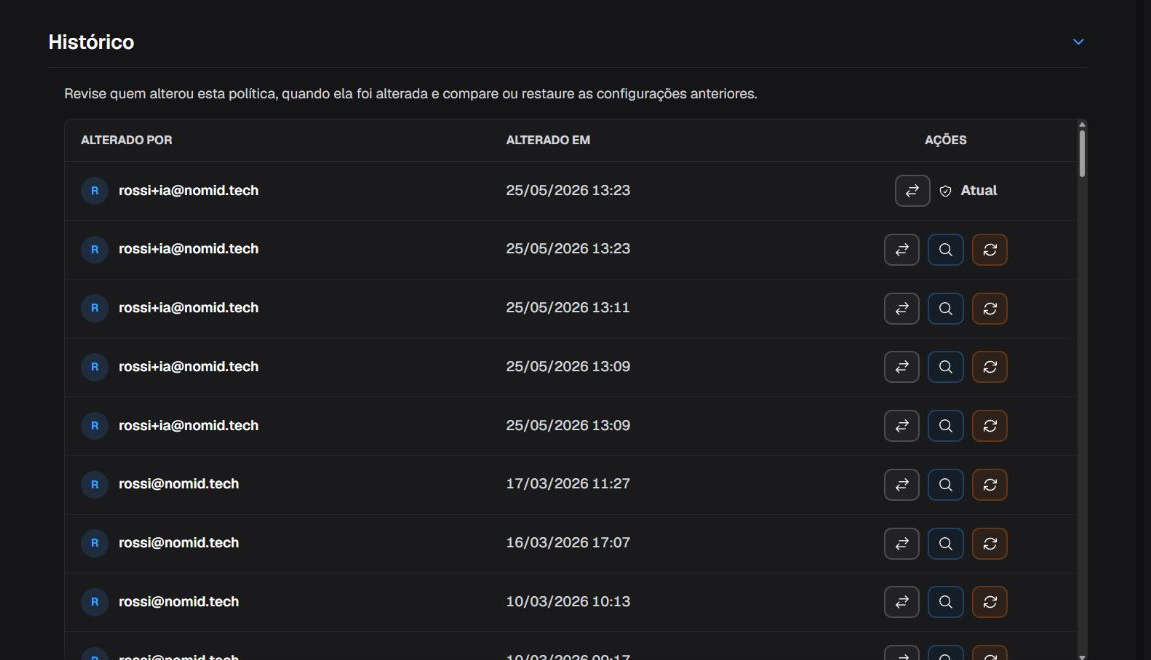Collapse the Histórico section chevron
Viewport: 1151px width, 660px height.
pyautogui.click(x=1078, y=42)
